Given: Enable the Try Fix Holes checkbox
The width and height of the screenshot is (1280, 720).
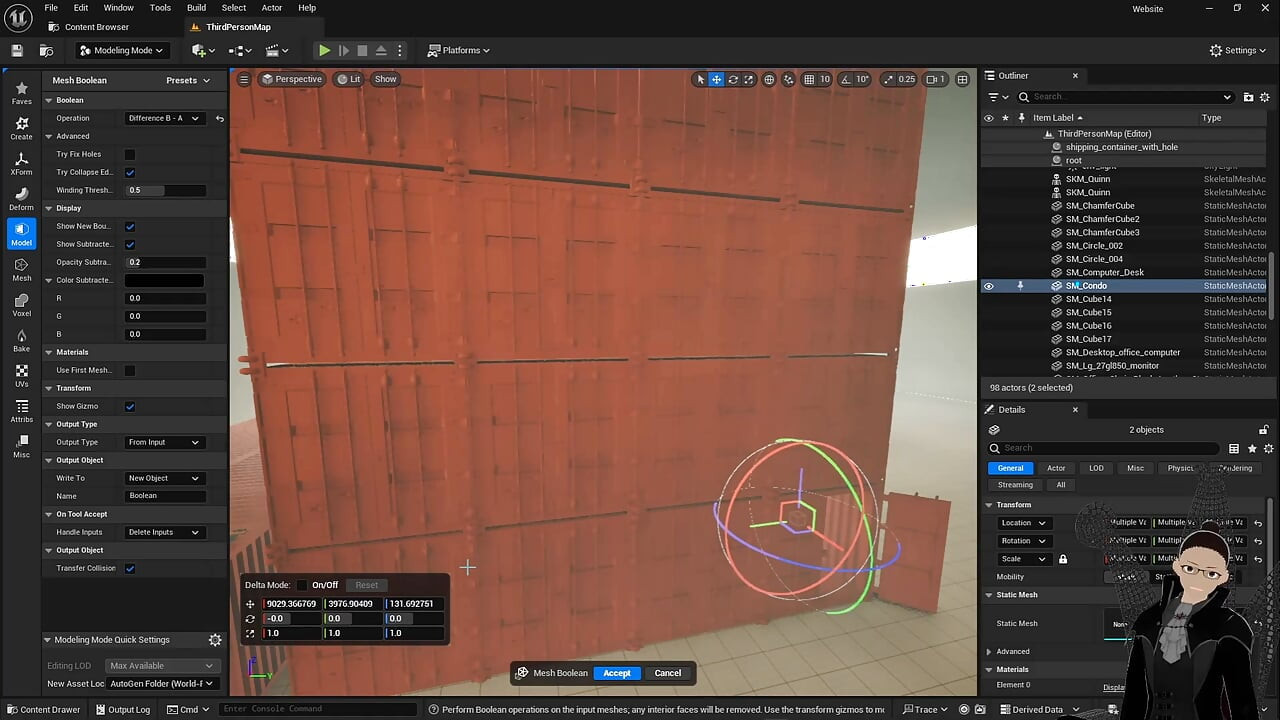Looking at the screenshot, I should (x=130, y=154).
